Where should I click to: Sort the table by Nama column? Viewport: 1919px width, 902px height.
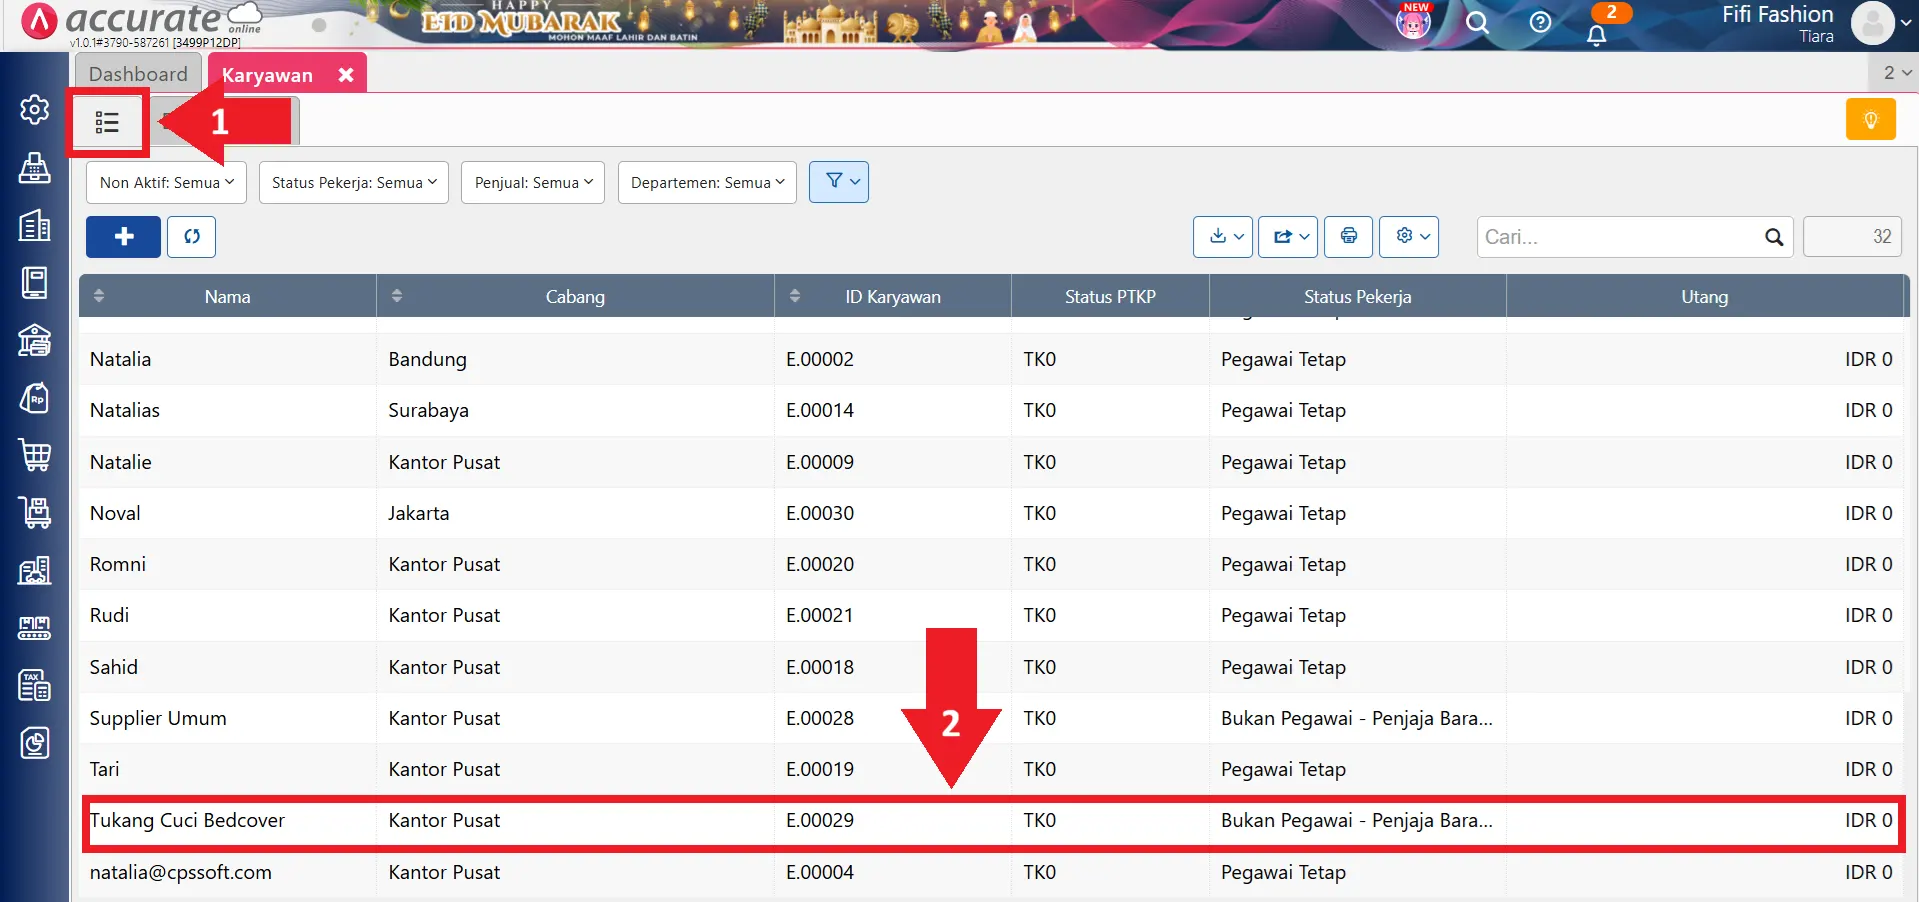click(x=227, y=297)
